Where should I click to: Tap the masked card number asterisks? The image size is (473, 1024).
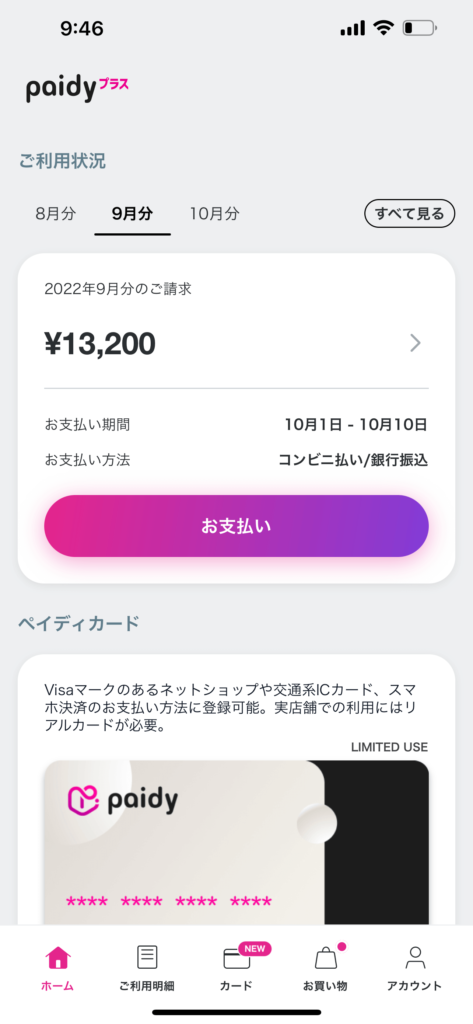169,903
